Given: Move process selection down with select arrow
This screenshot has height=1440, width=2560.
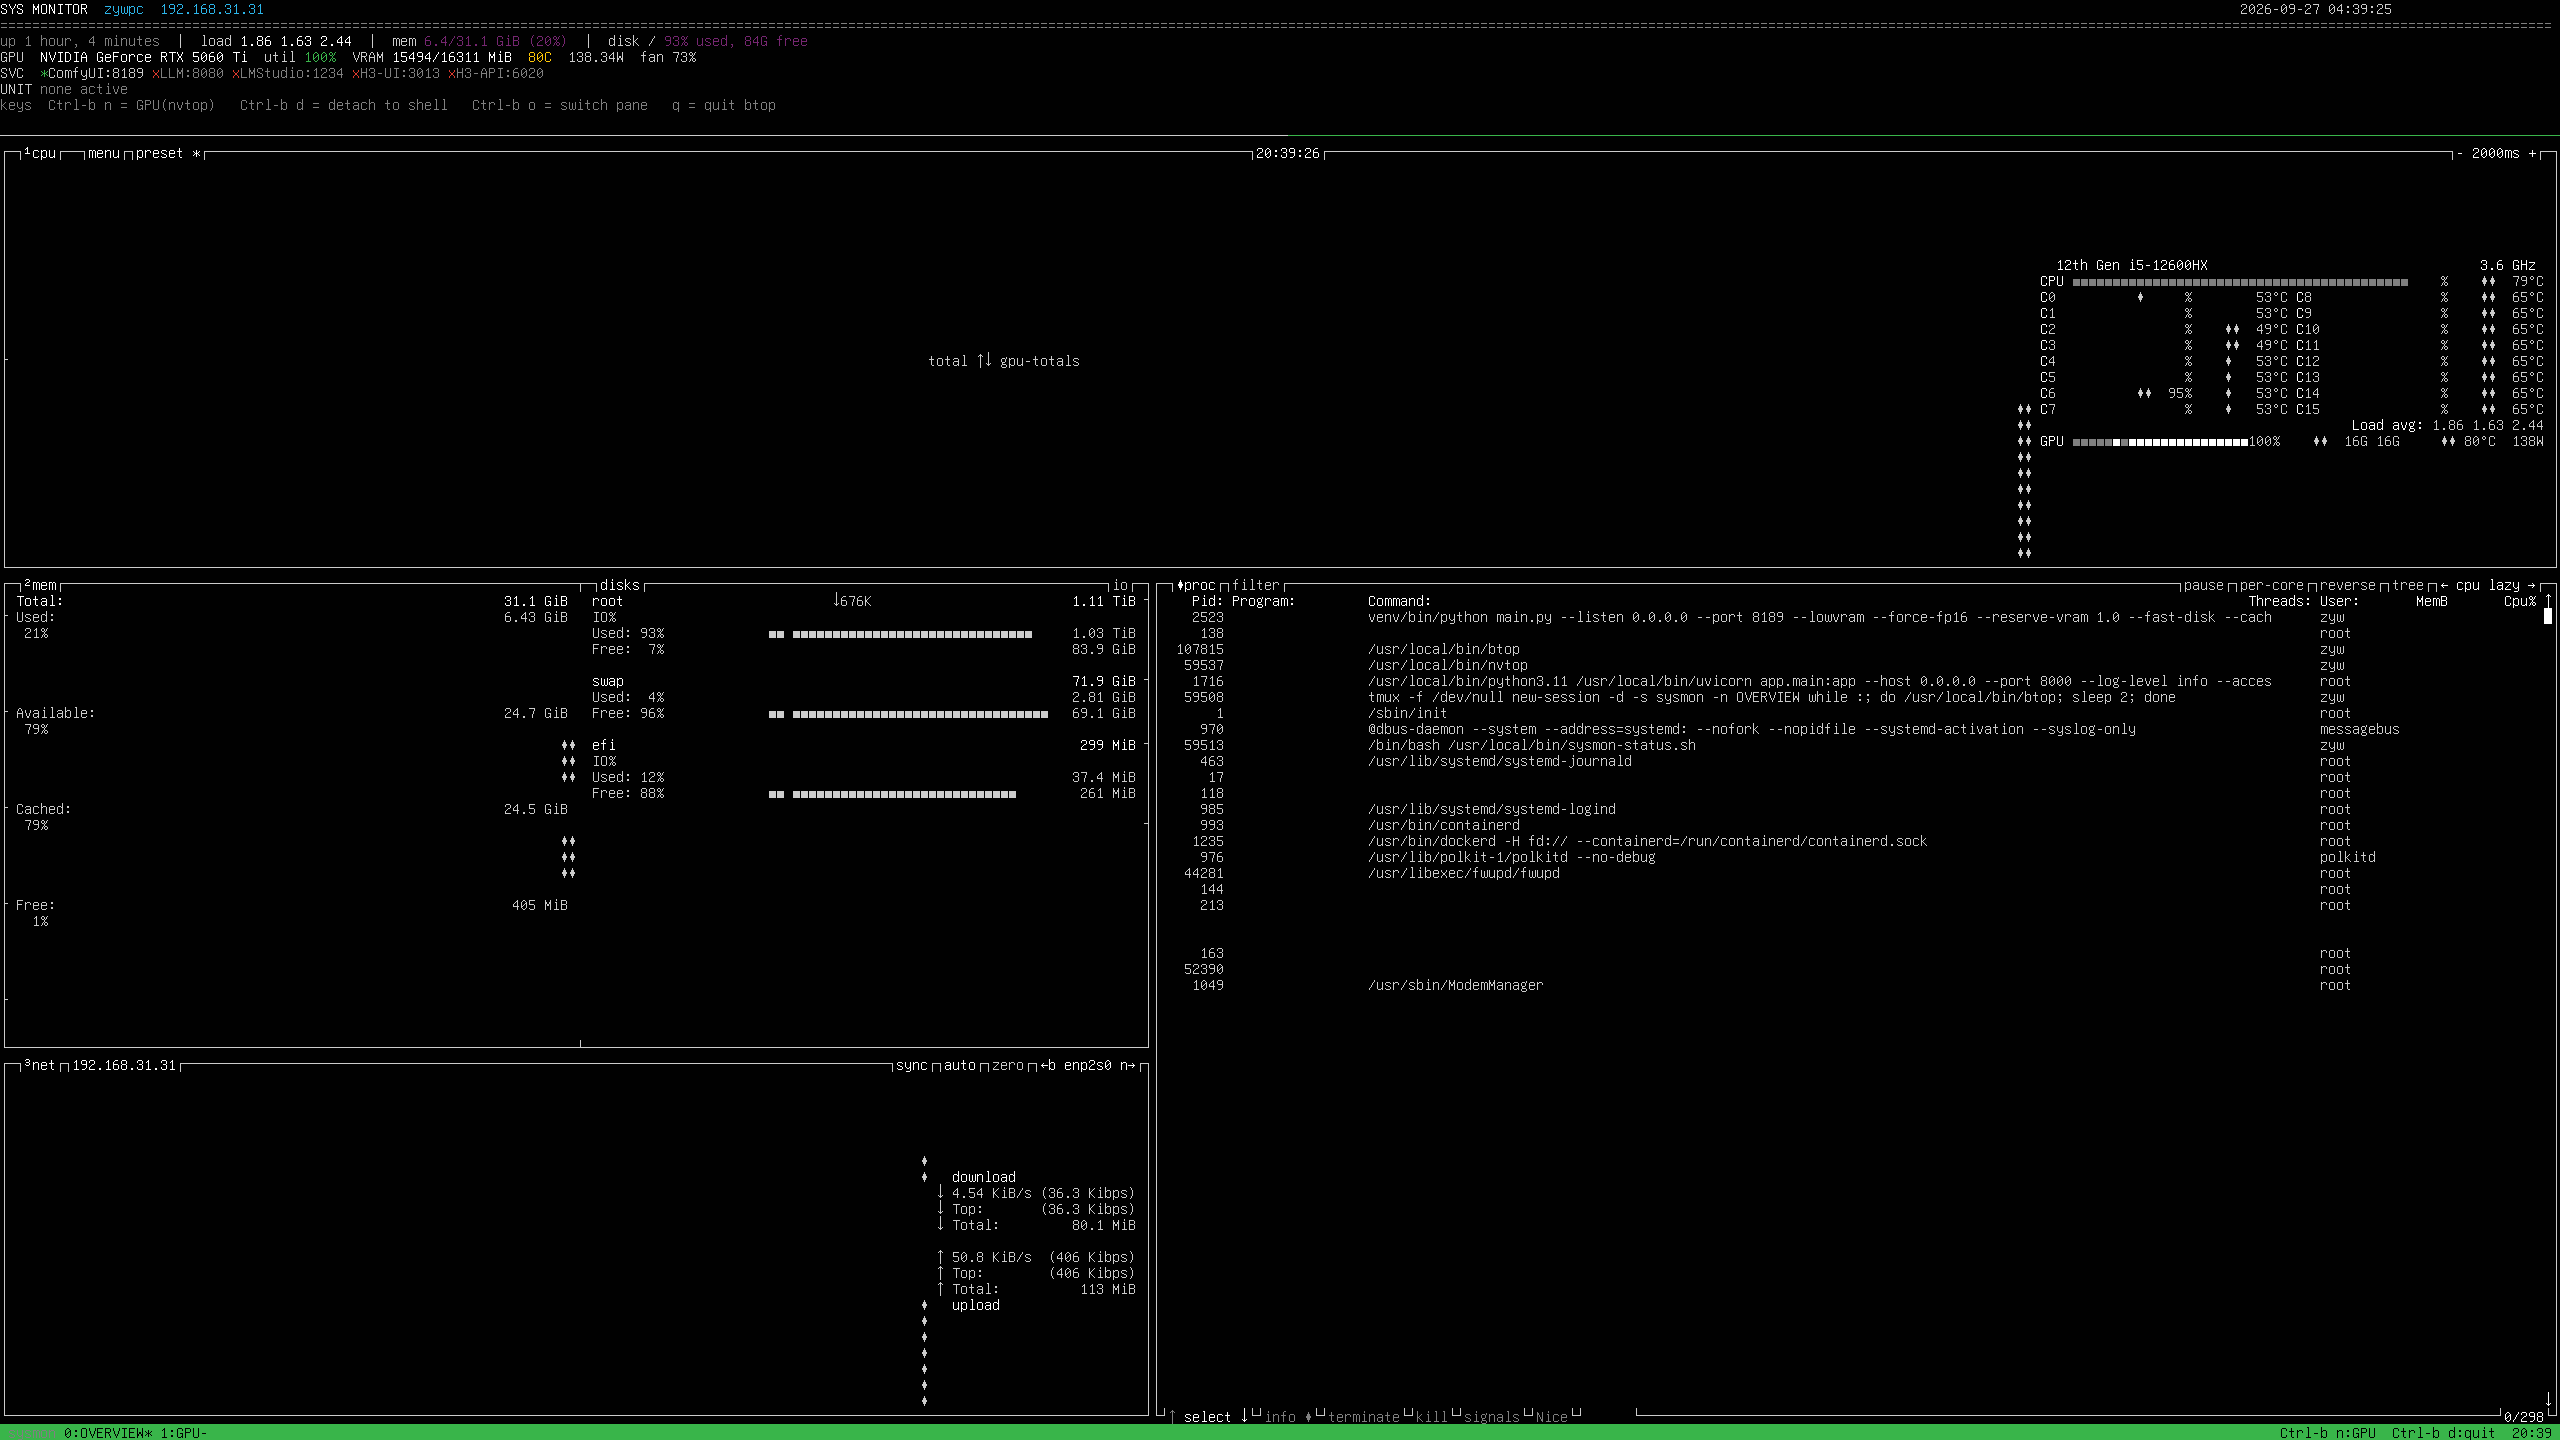Looking at the screenshot, I should click(1244, 1417).
